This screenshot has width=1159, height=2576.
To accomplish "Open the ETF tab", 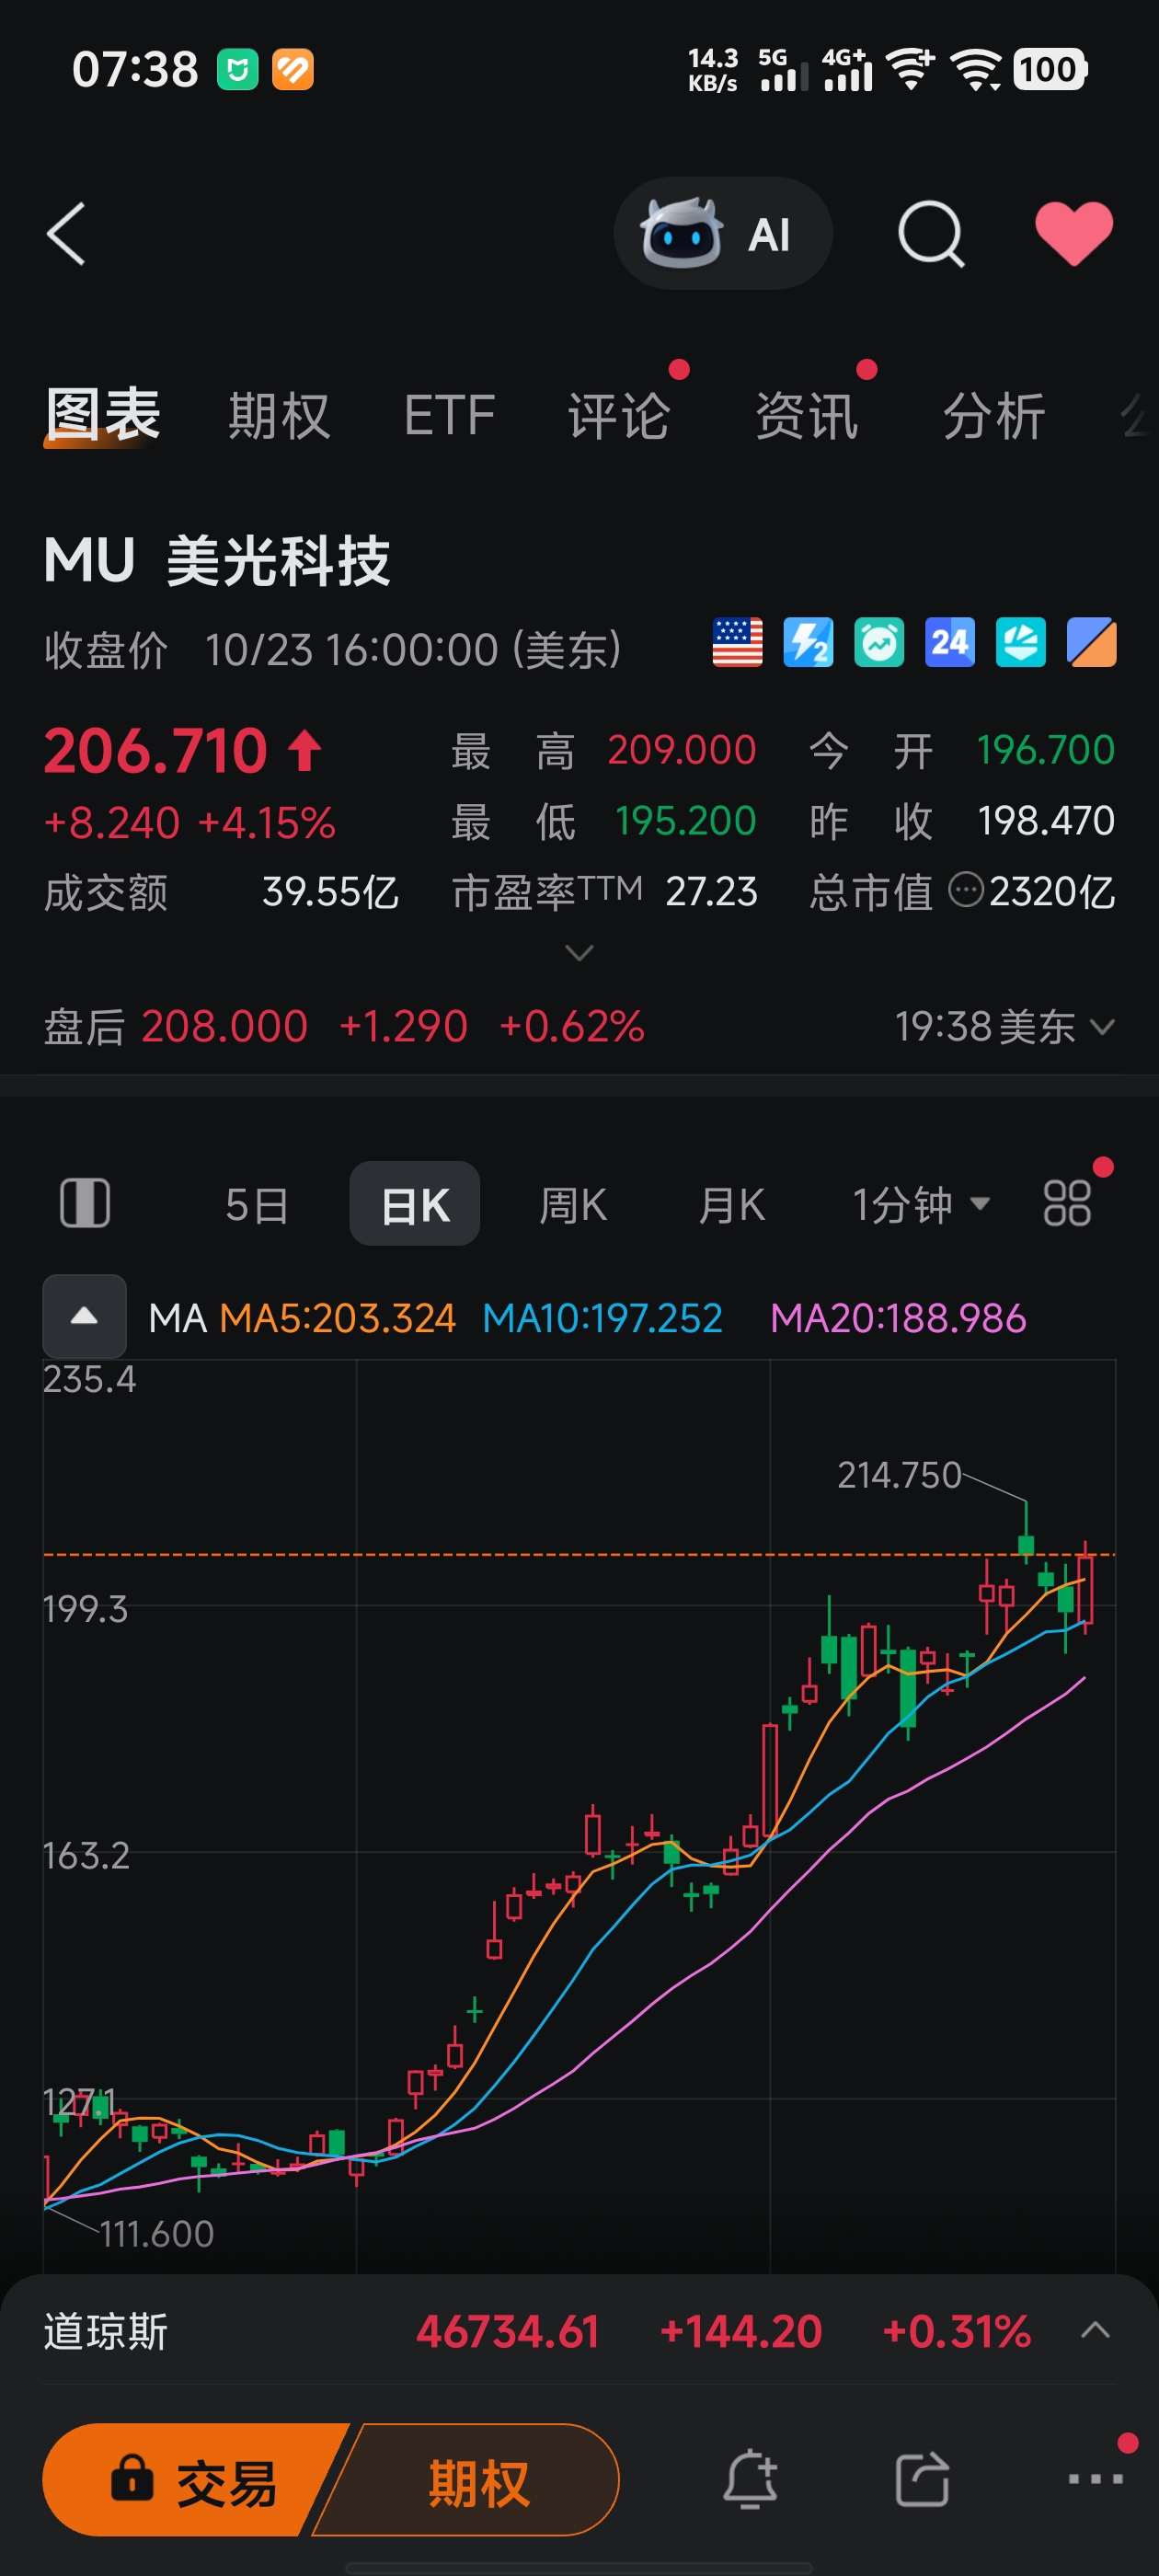I will pyautogui.click(x=450, y=415).
